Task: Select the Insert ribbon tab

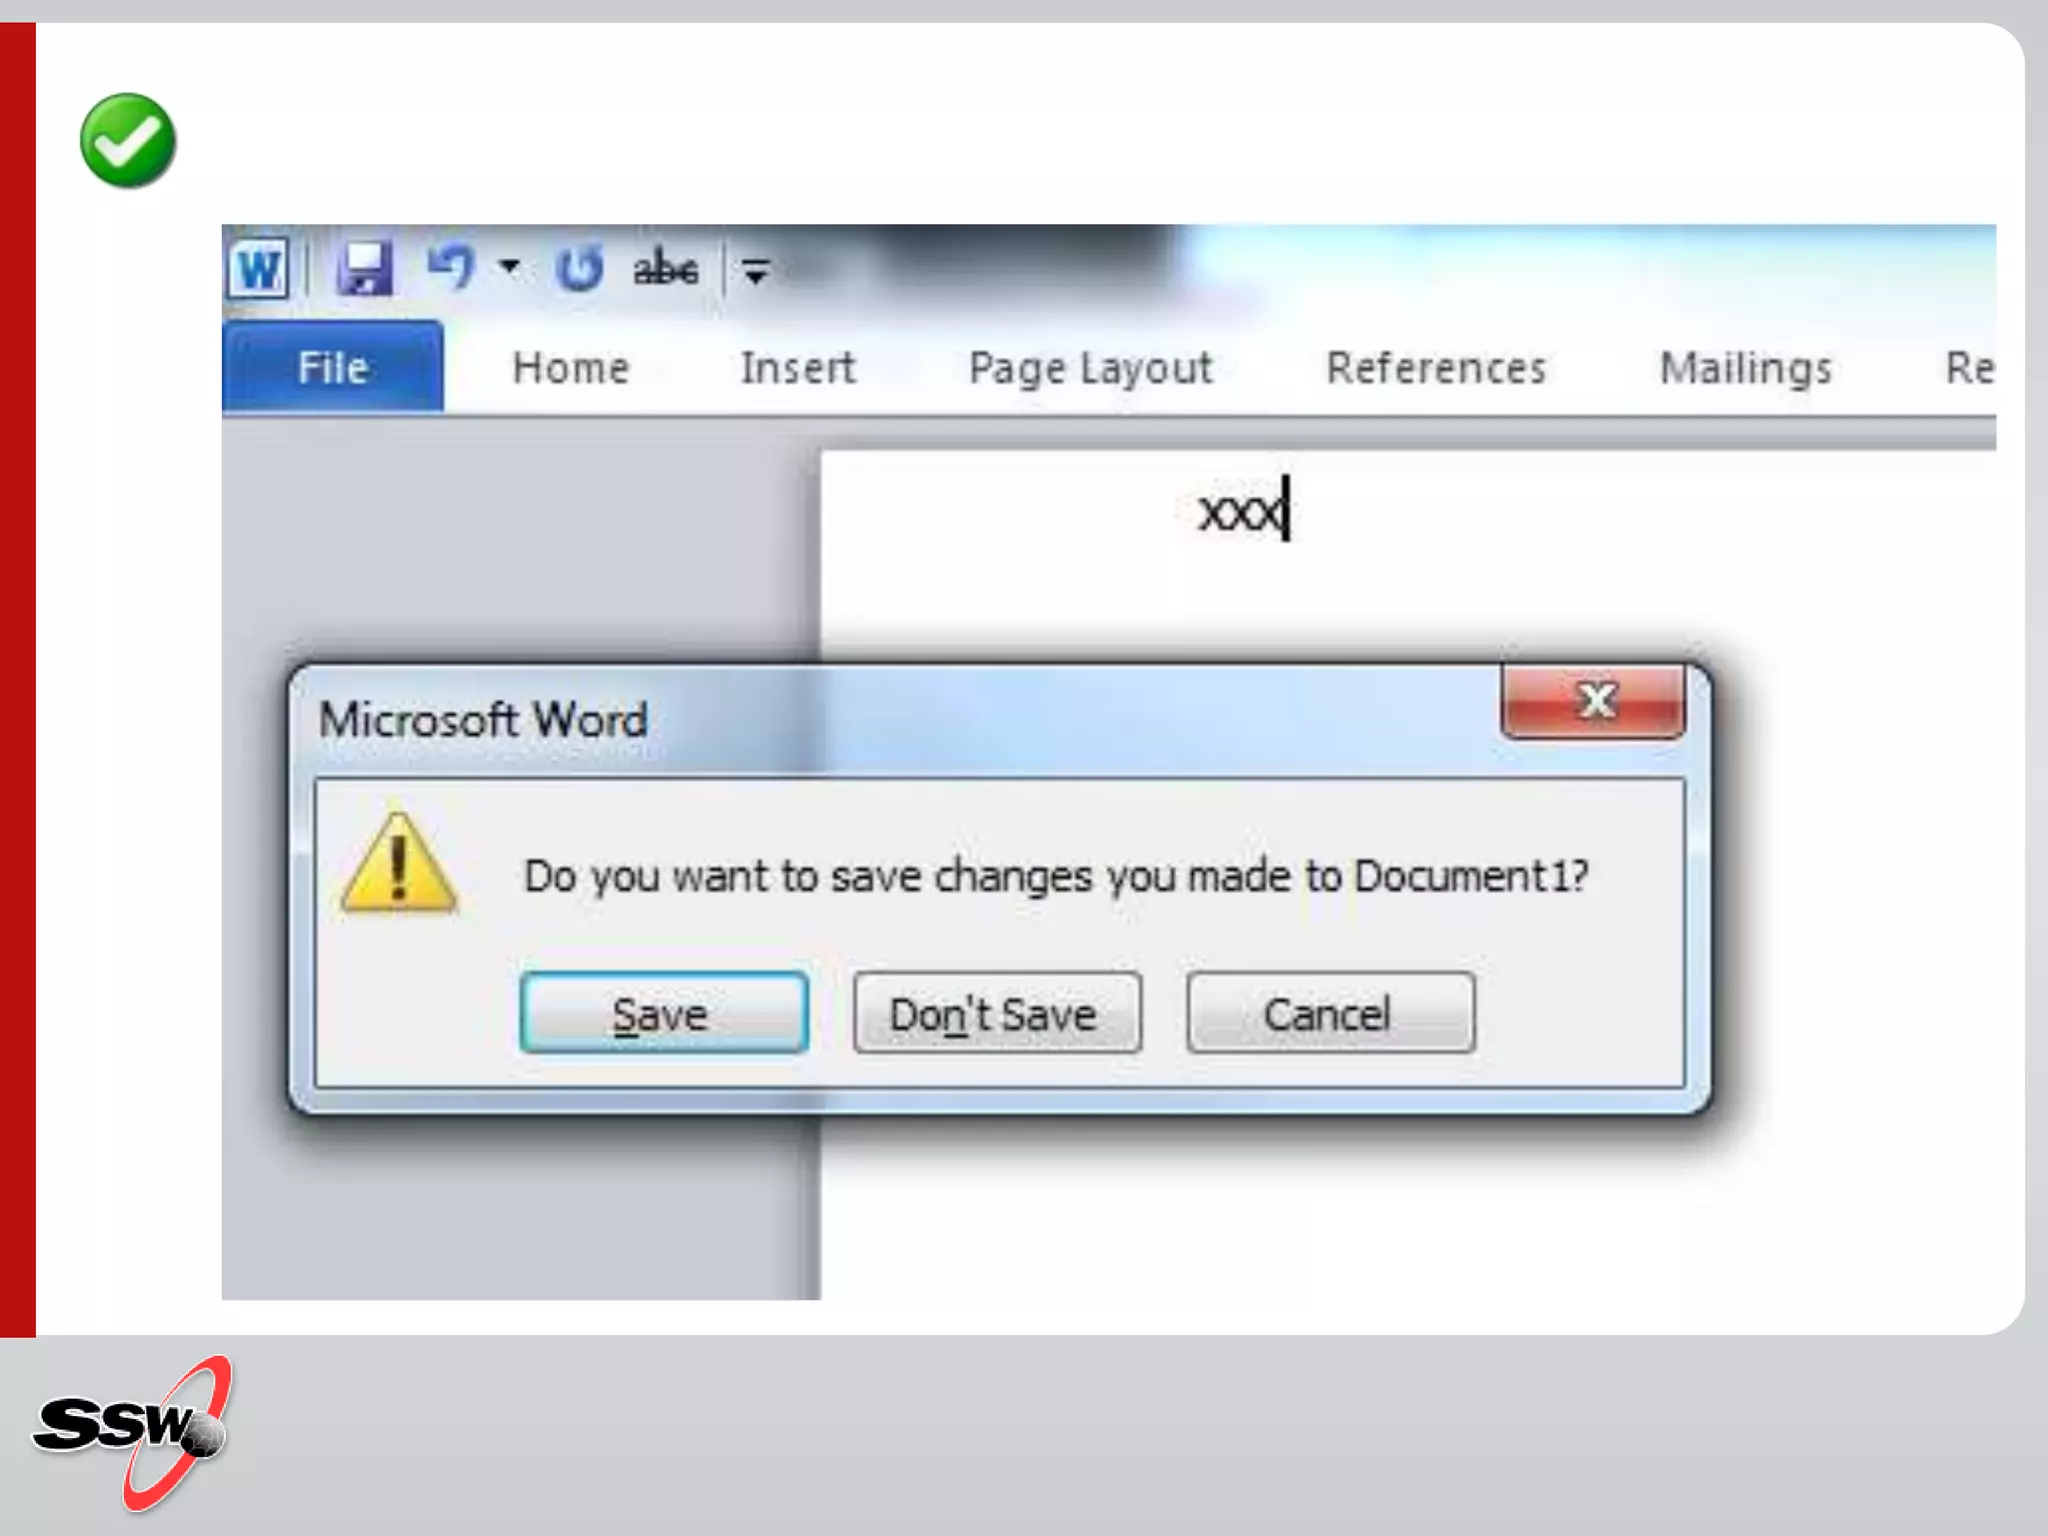Action: (798, 368)
